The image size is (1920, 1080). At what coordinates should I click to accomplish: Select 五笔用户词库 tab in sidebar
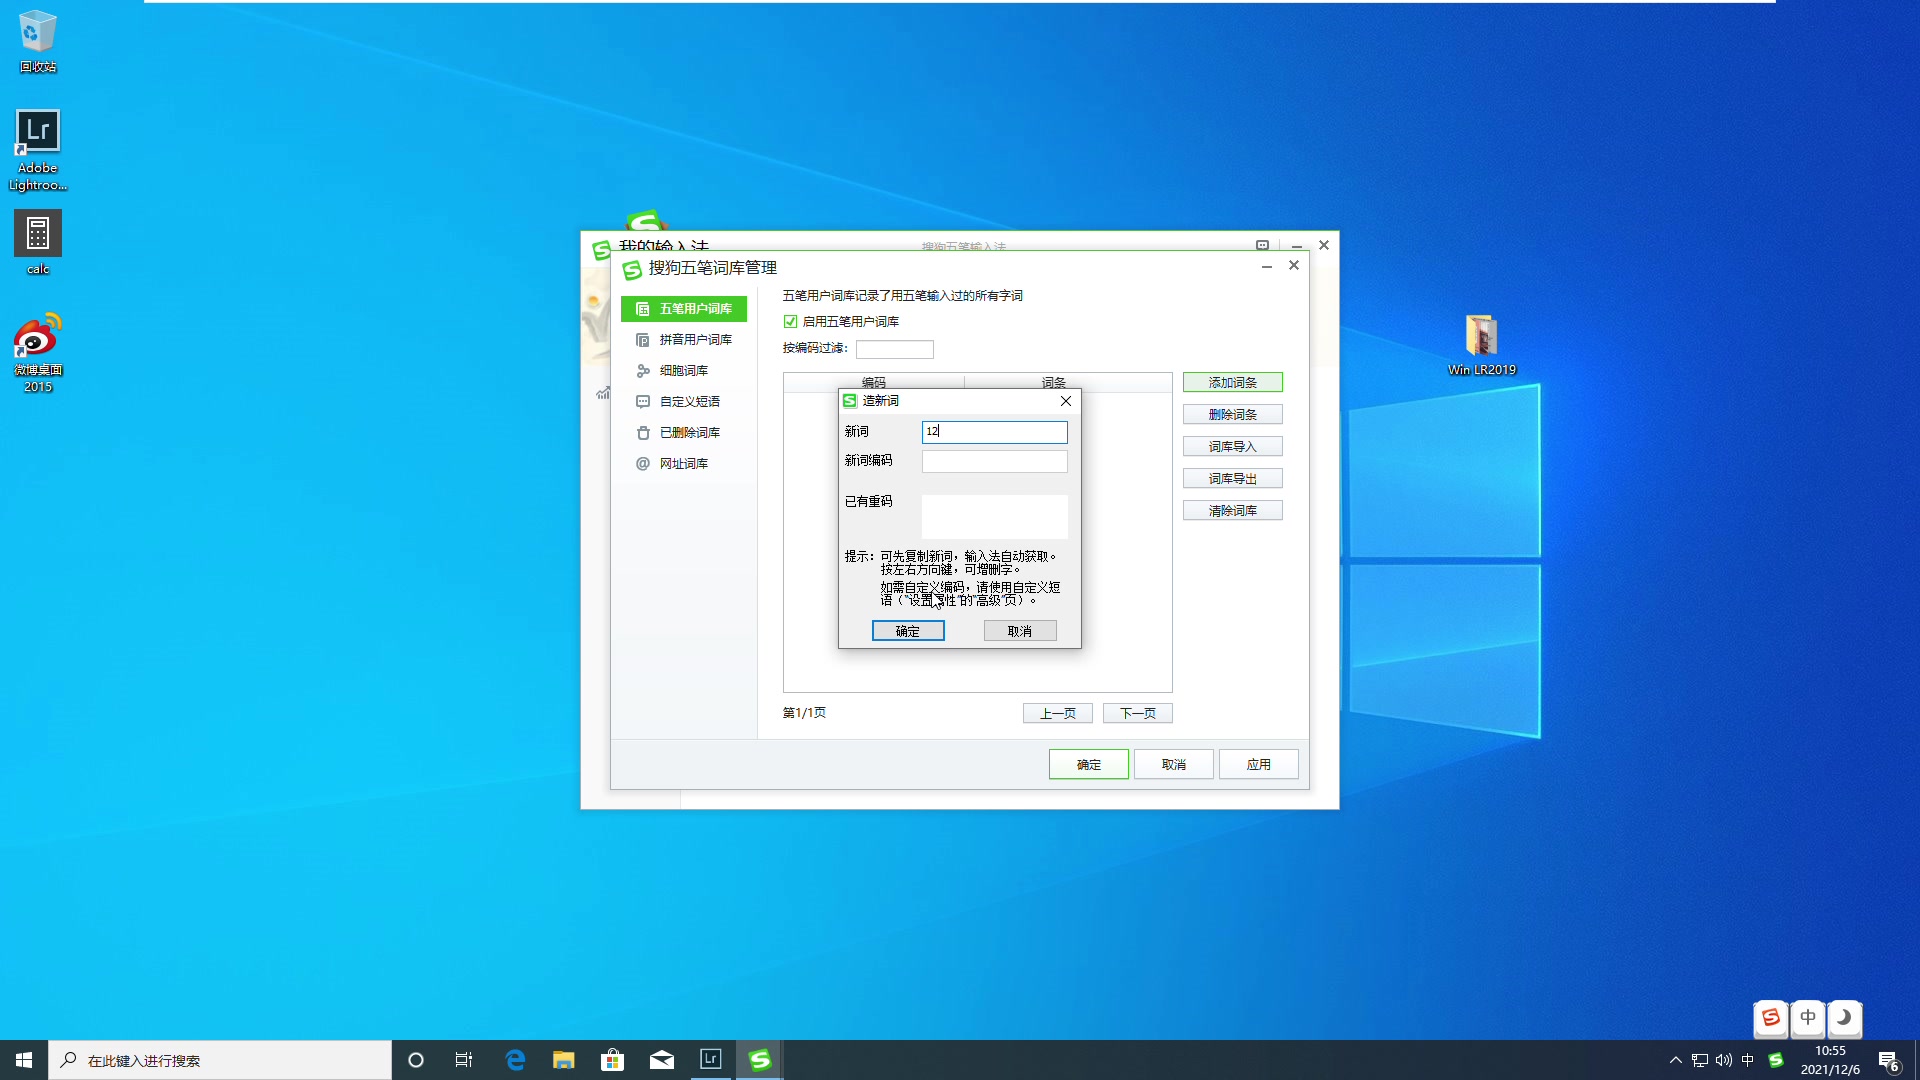684,309
